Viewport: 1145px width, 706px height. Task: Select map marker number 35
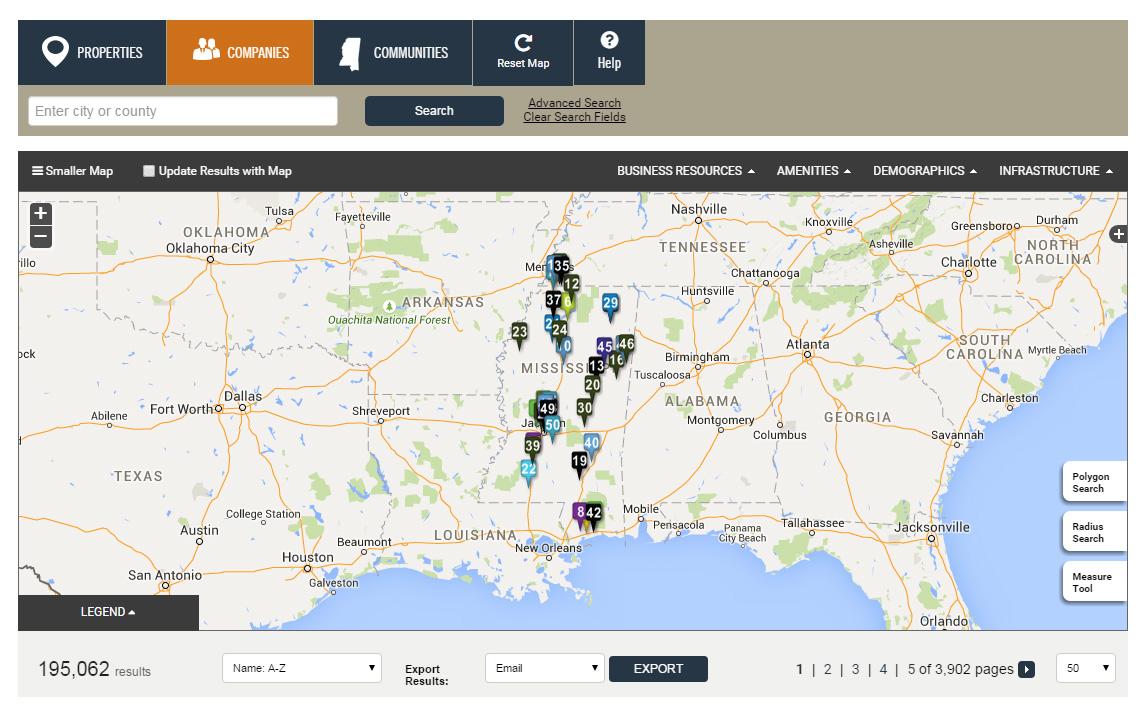point(561,267)
